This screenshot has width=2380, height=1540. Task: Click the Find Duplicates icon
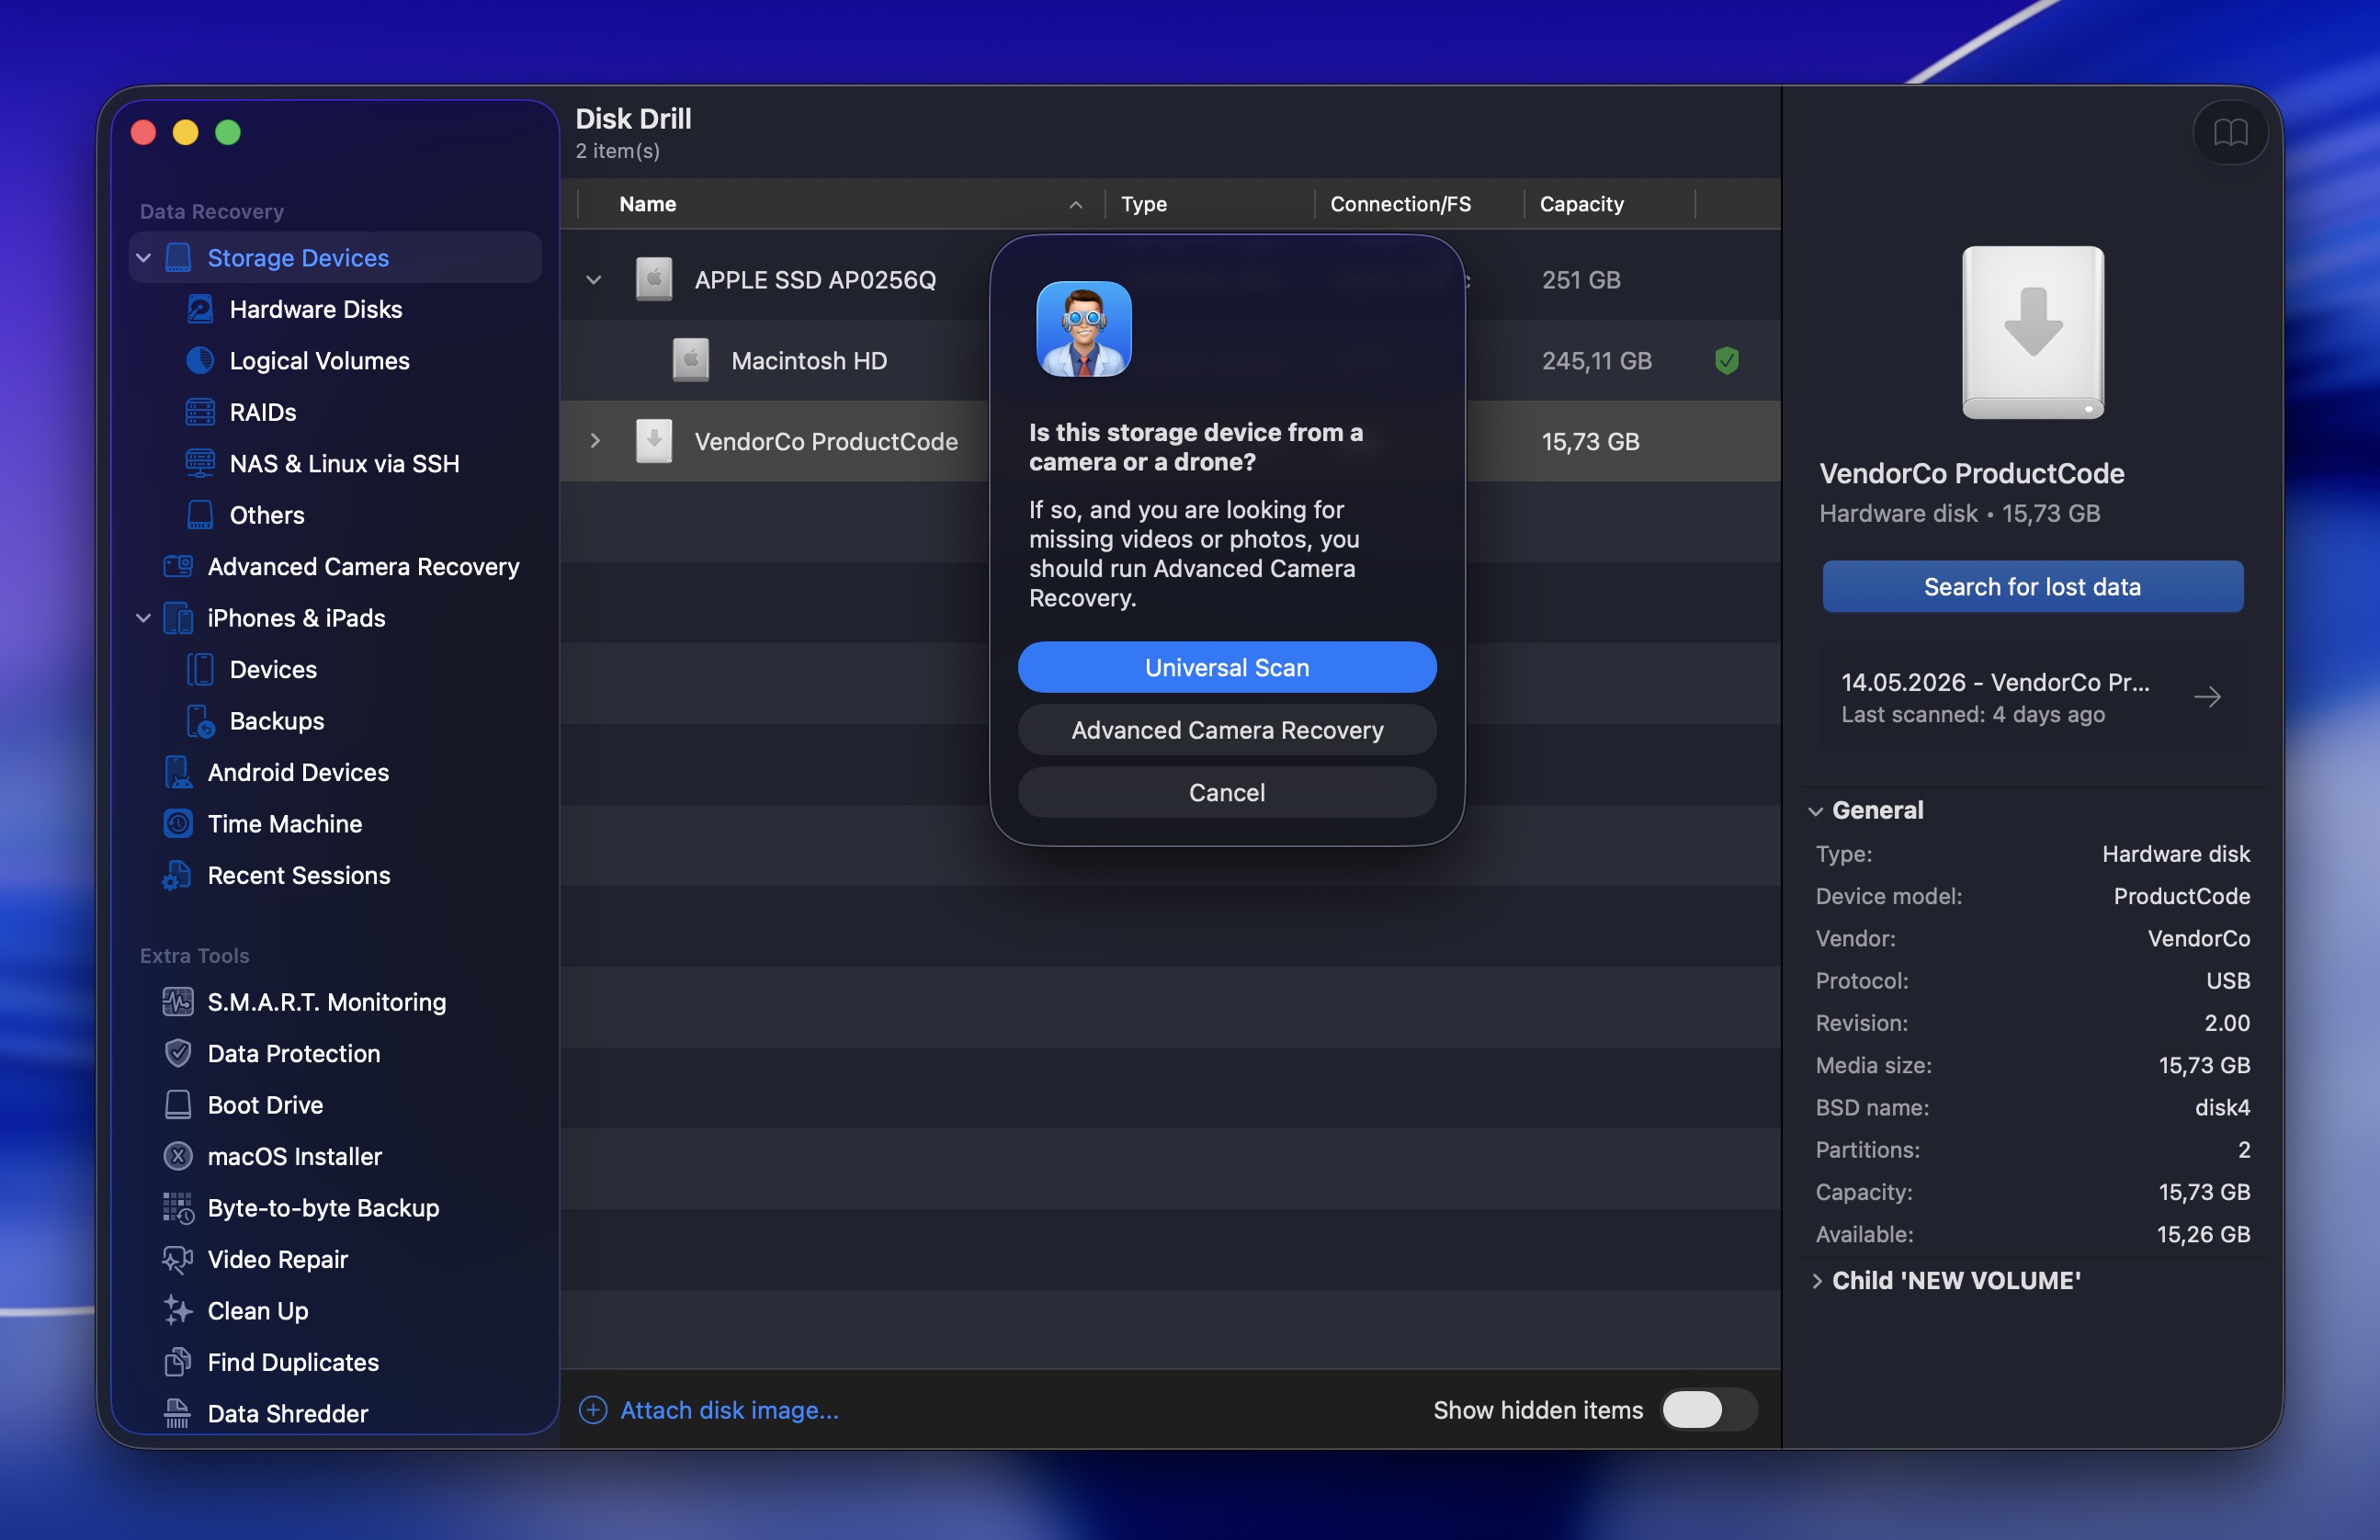[x=178, y=1362]
